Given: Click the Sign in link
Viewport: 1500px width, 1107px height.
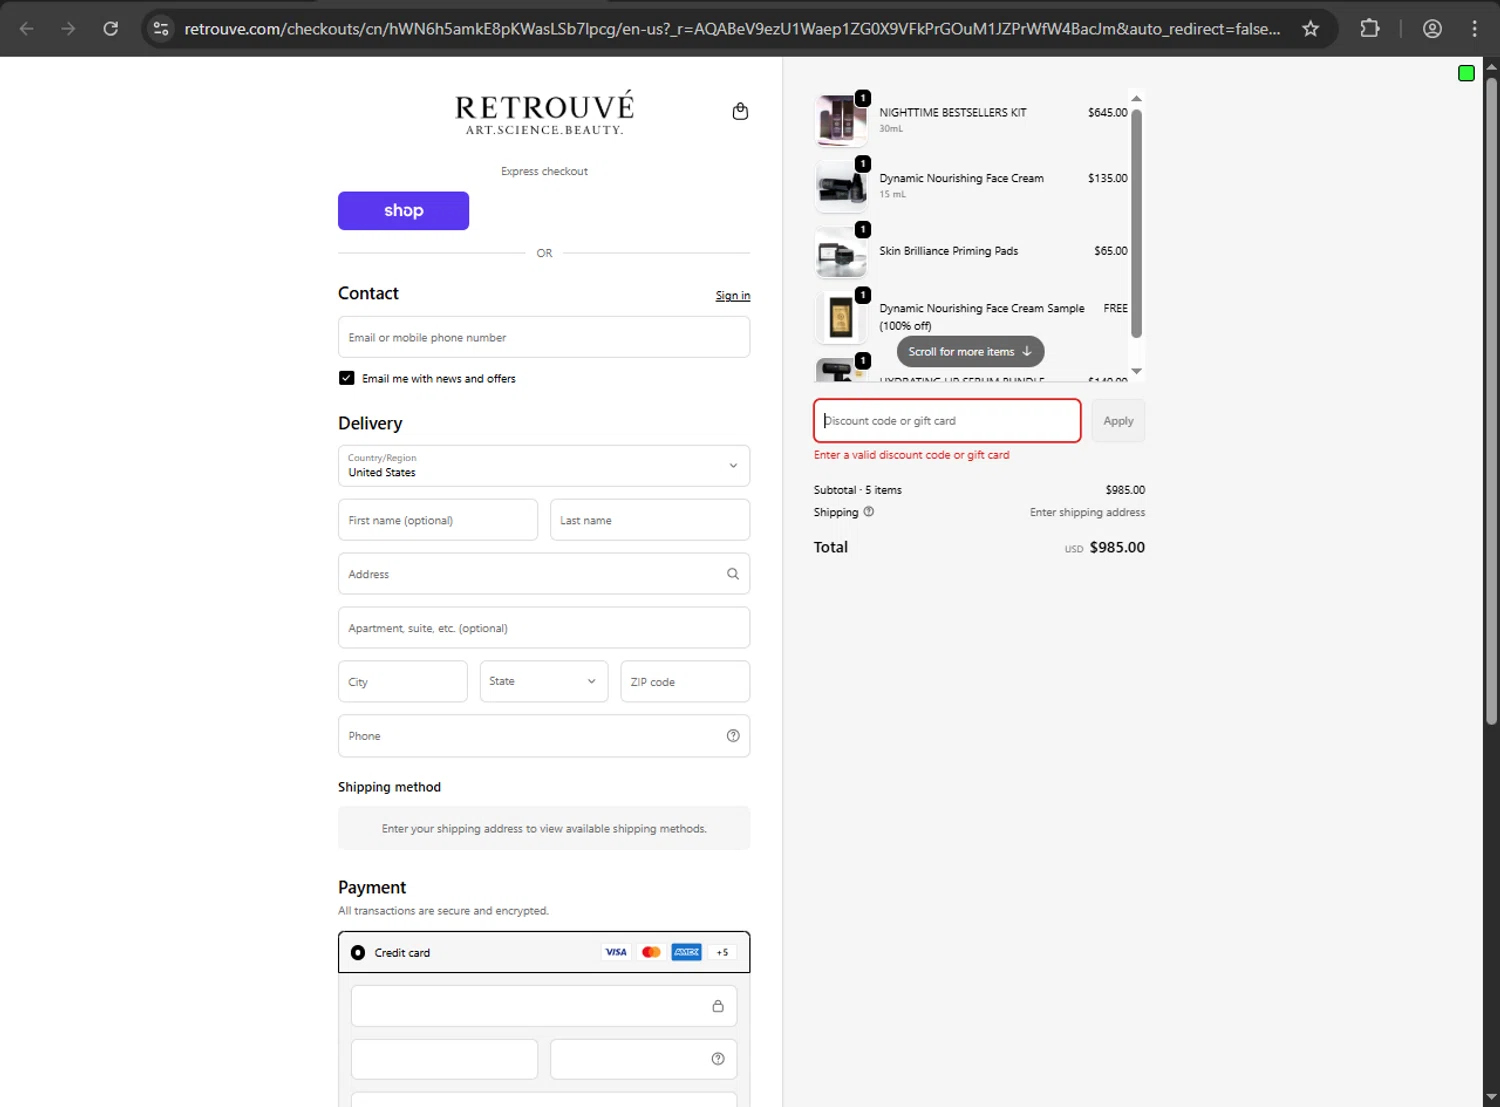Looking at the screenshot, I should click(x=733, y=296).
